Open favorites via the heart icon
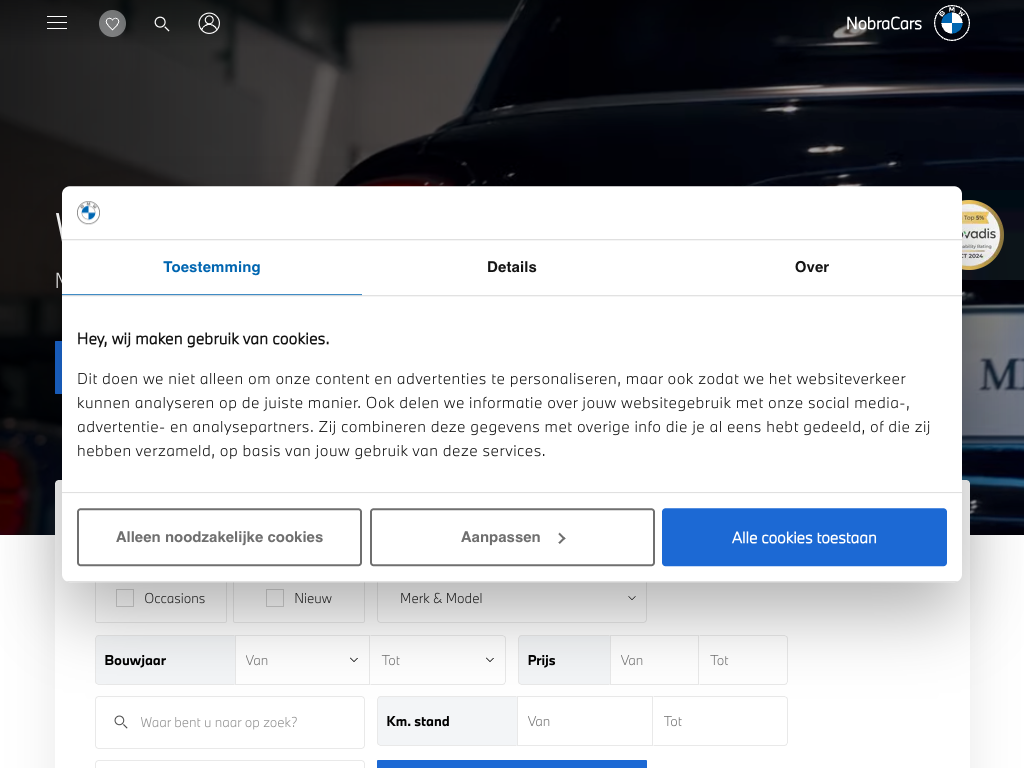Image resolution: width=1024 pixels, height=768 pixels. (x=112, y=24)
